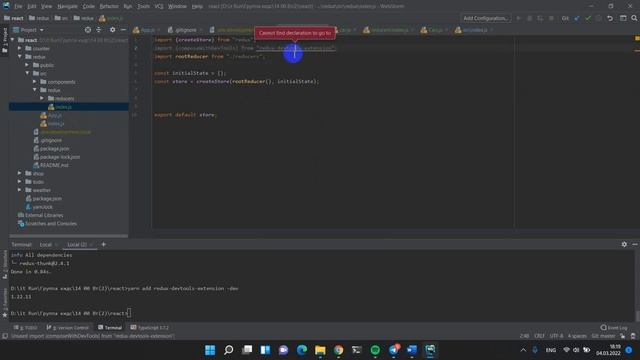Add a new terminal session with plus

point(104,244)
